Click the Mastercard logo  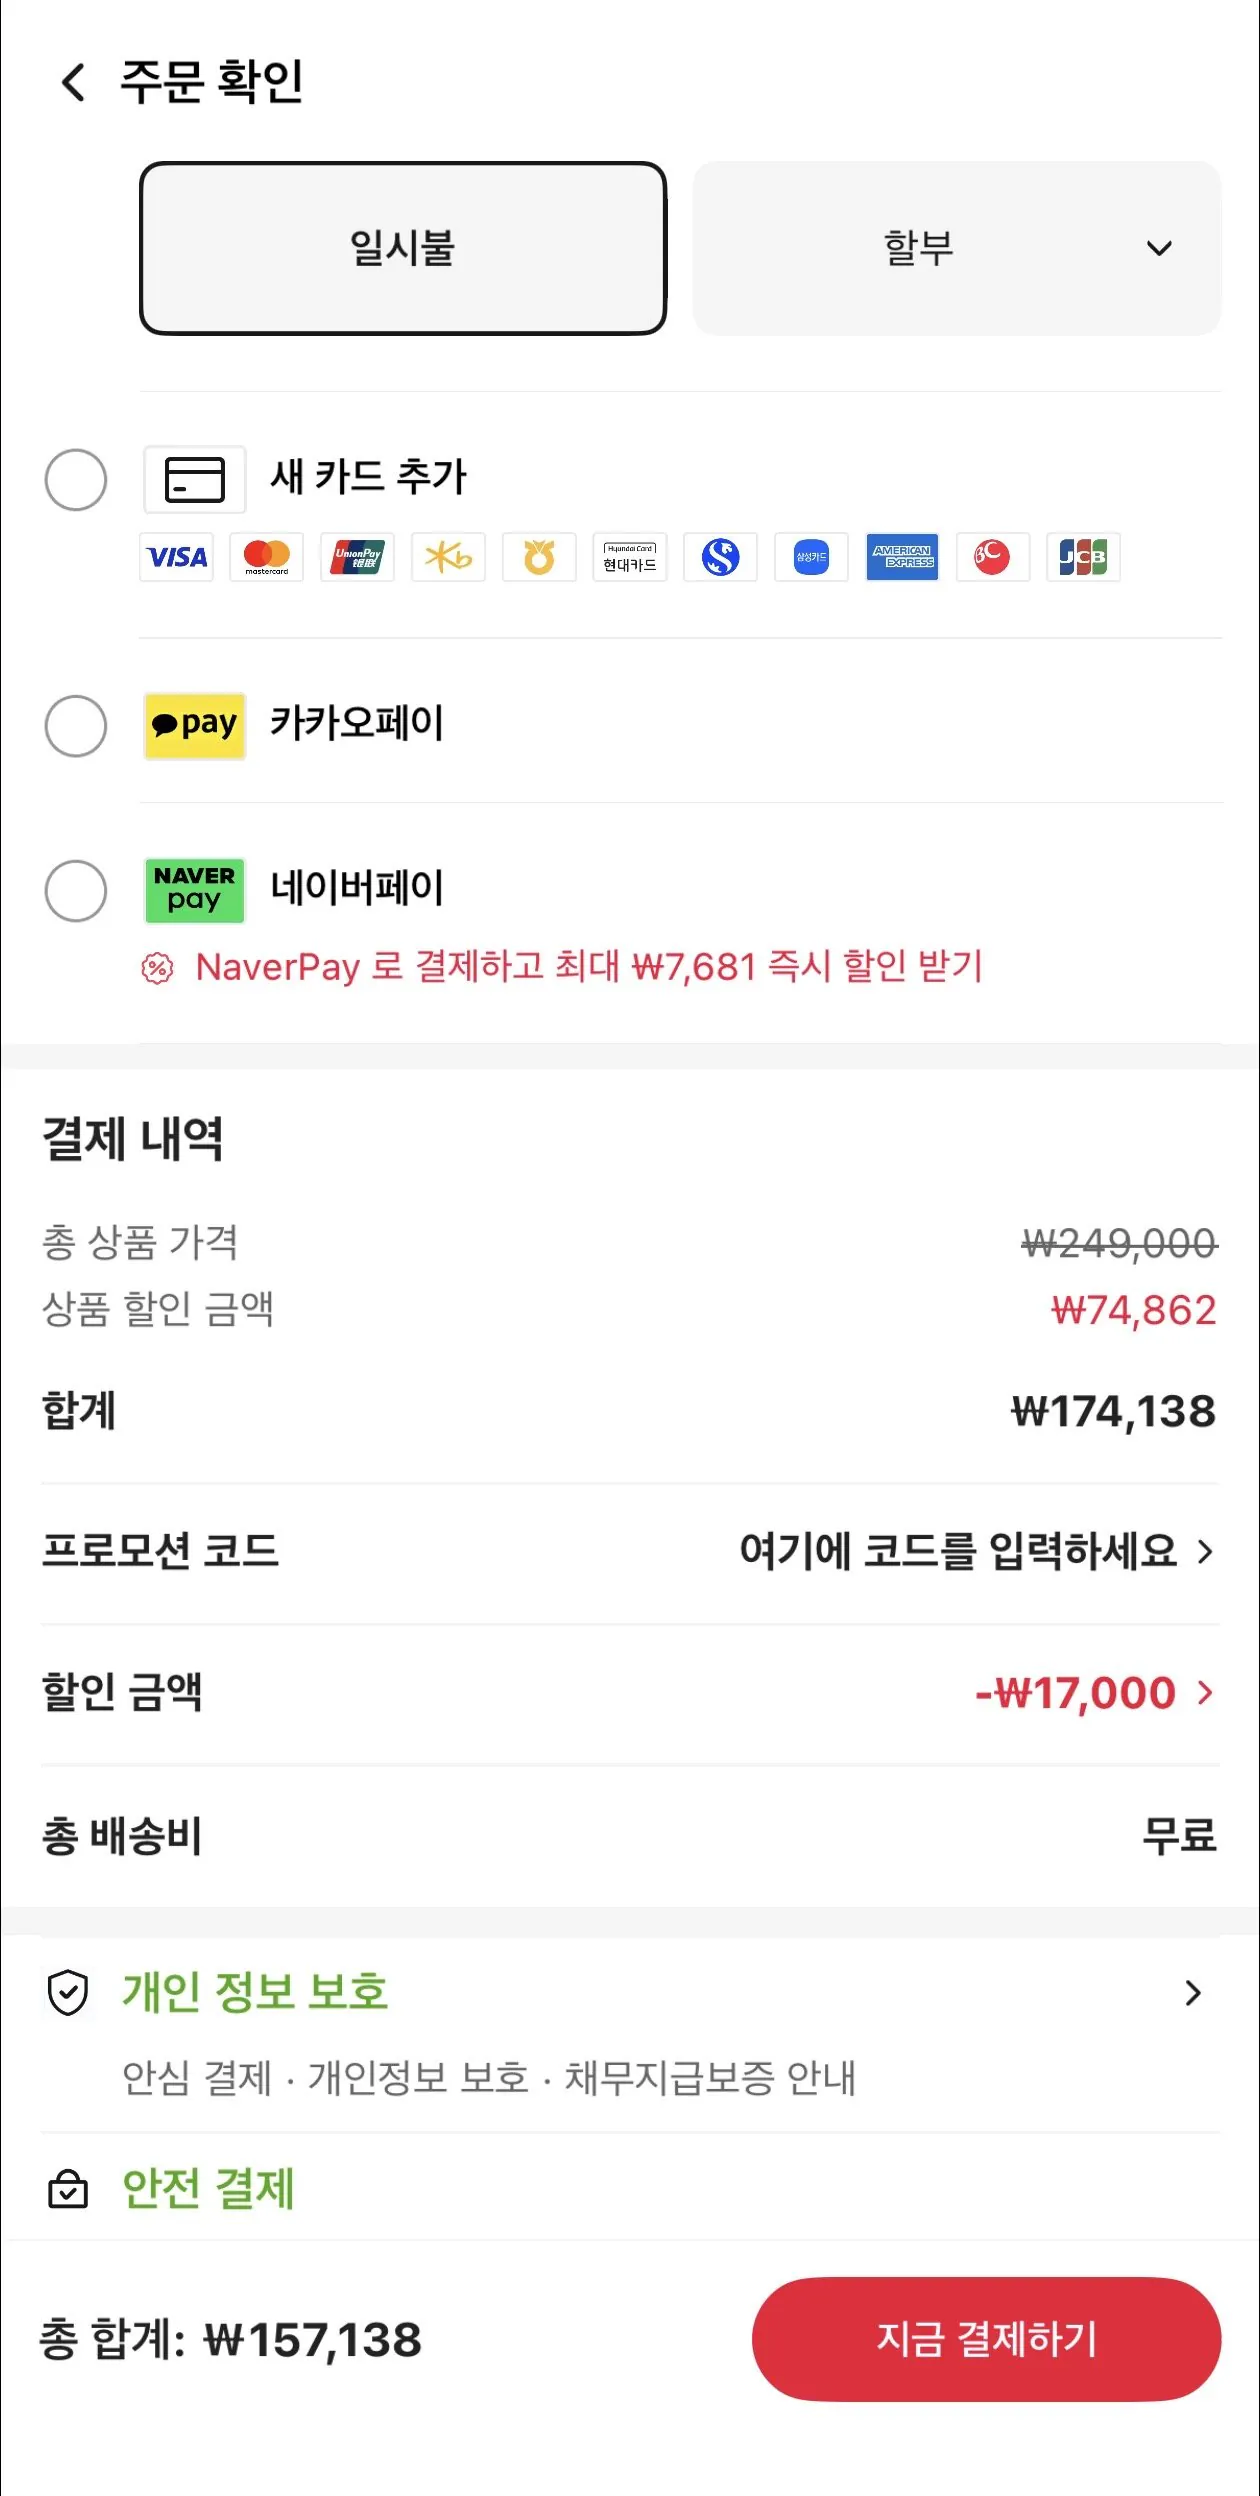[267, 557]
